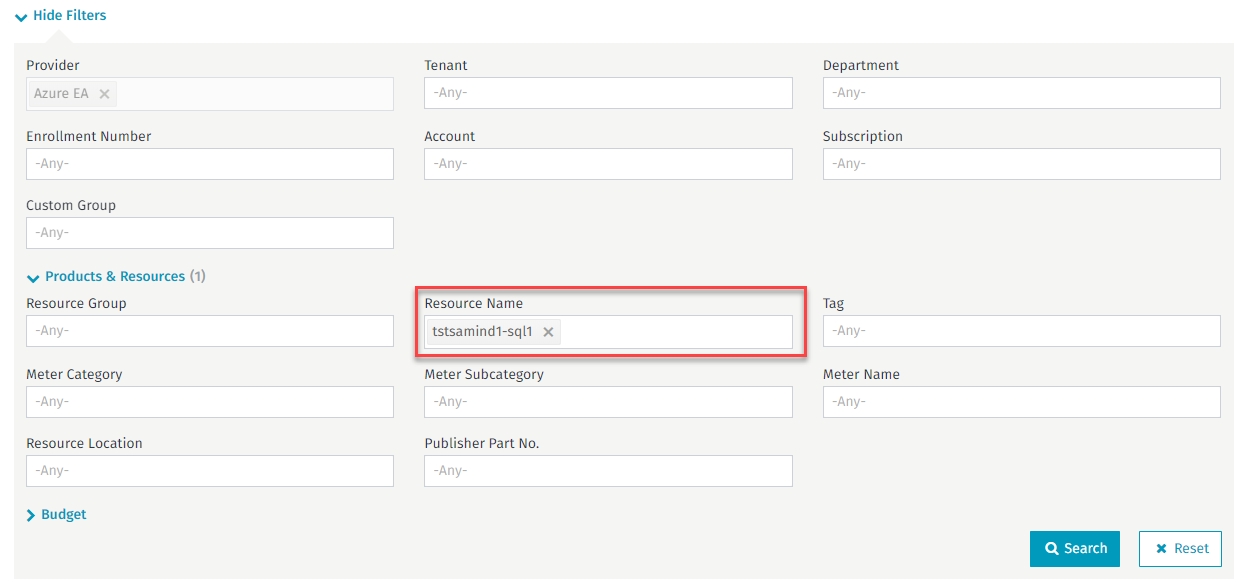Click the Search button
1239x588 pixels.
1074,549
